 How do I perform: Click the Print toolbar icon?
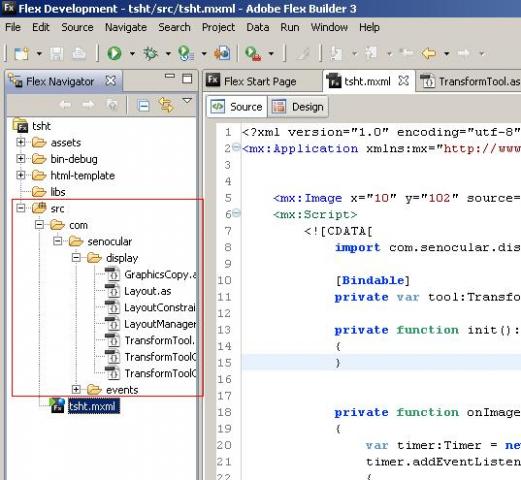tap(79, 53)
